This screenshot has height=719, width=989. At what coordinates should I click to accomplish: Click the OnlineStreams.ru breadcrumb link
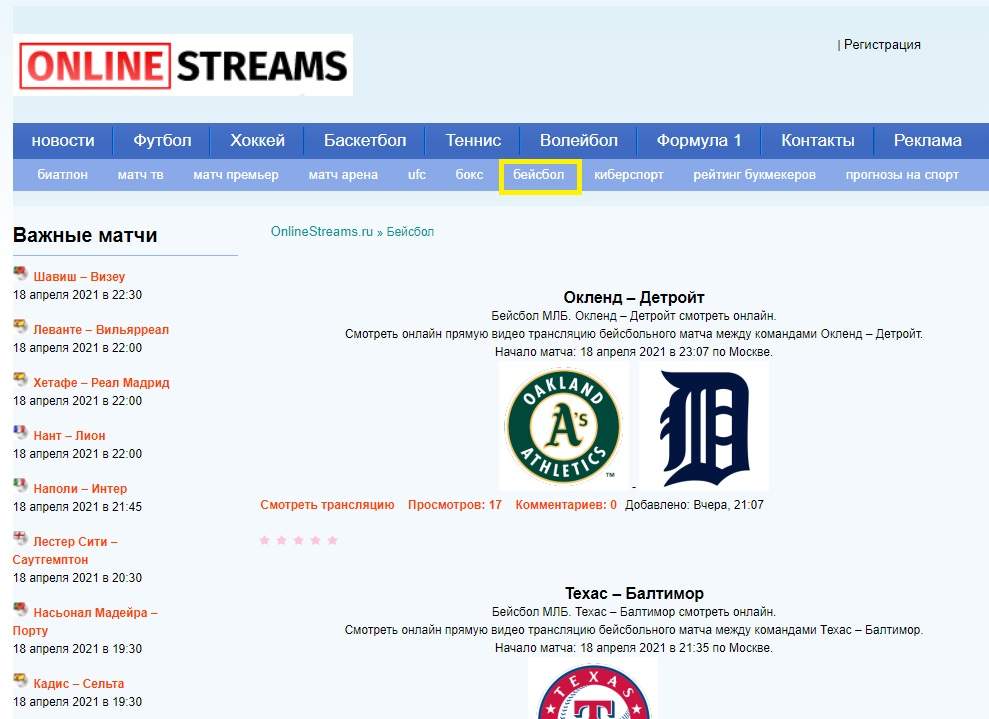point(321,232)
